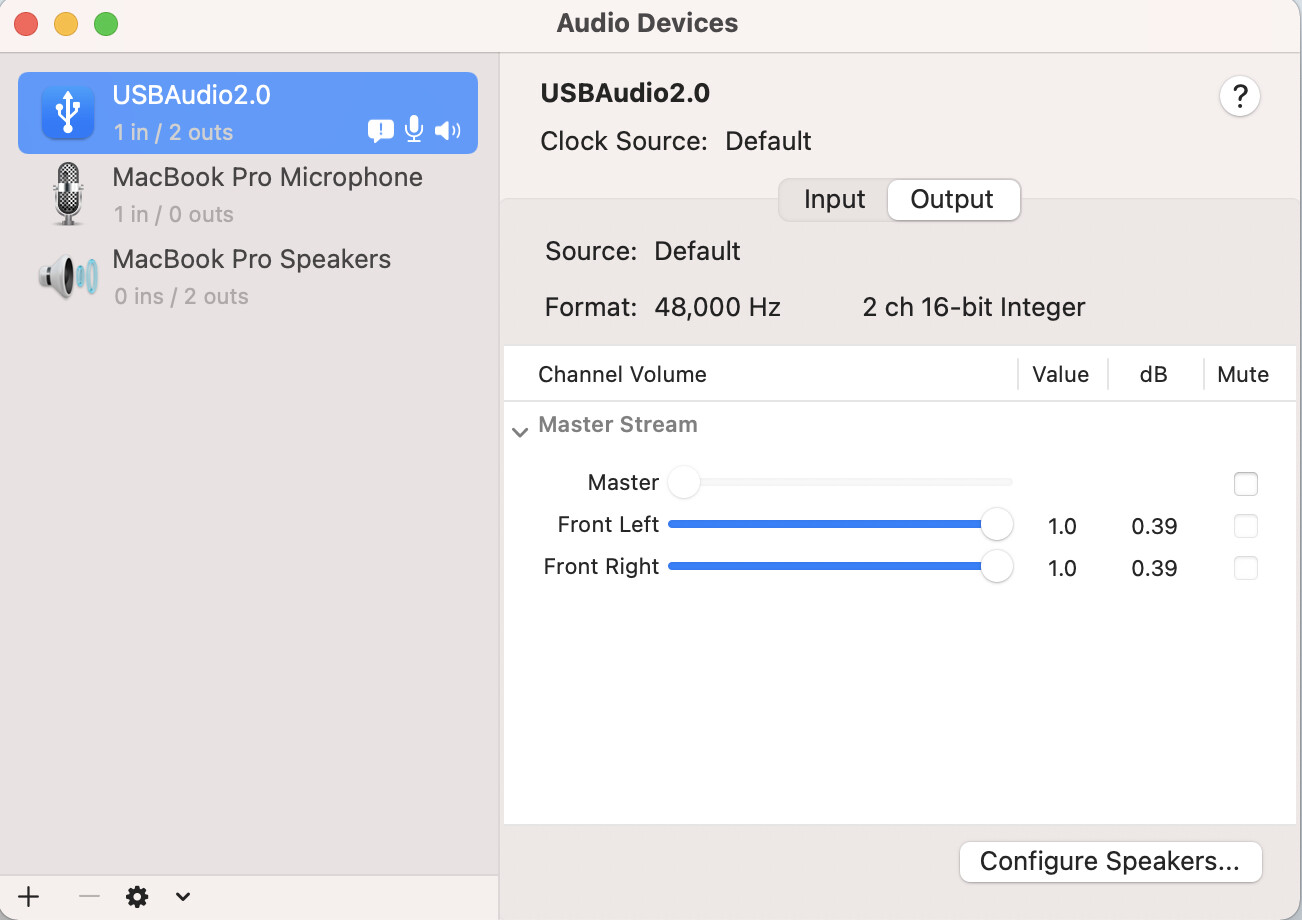Select the Output tab

pyautogui.click(x=952, y=199)
